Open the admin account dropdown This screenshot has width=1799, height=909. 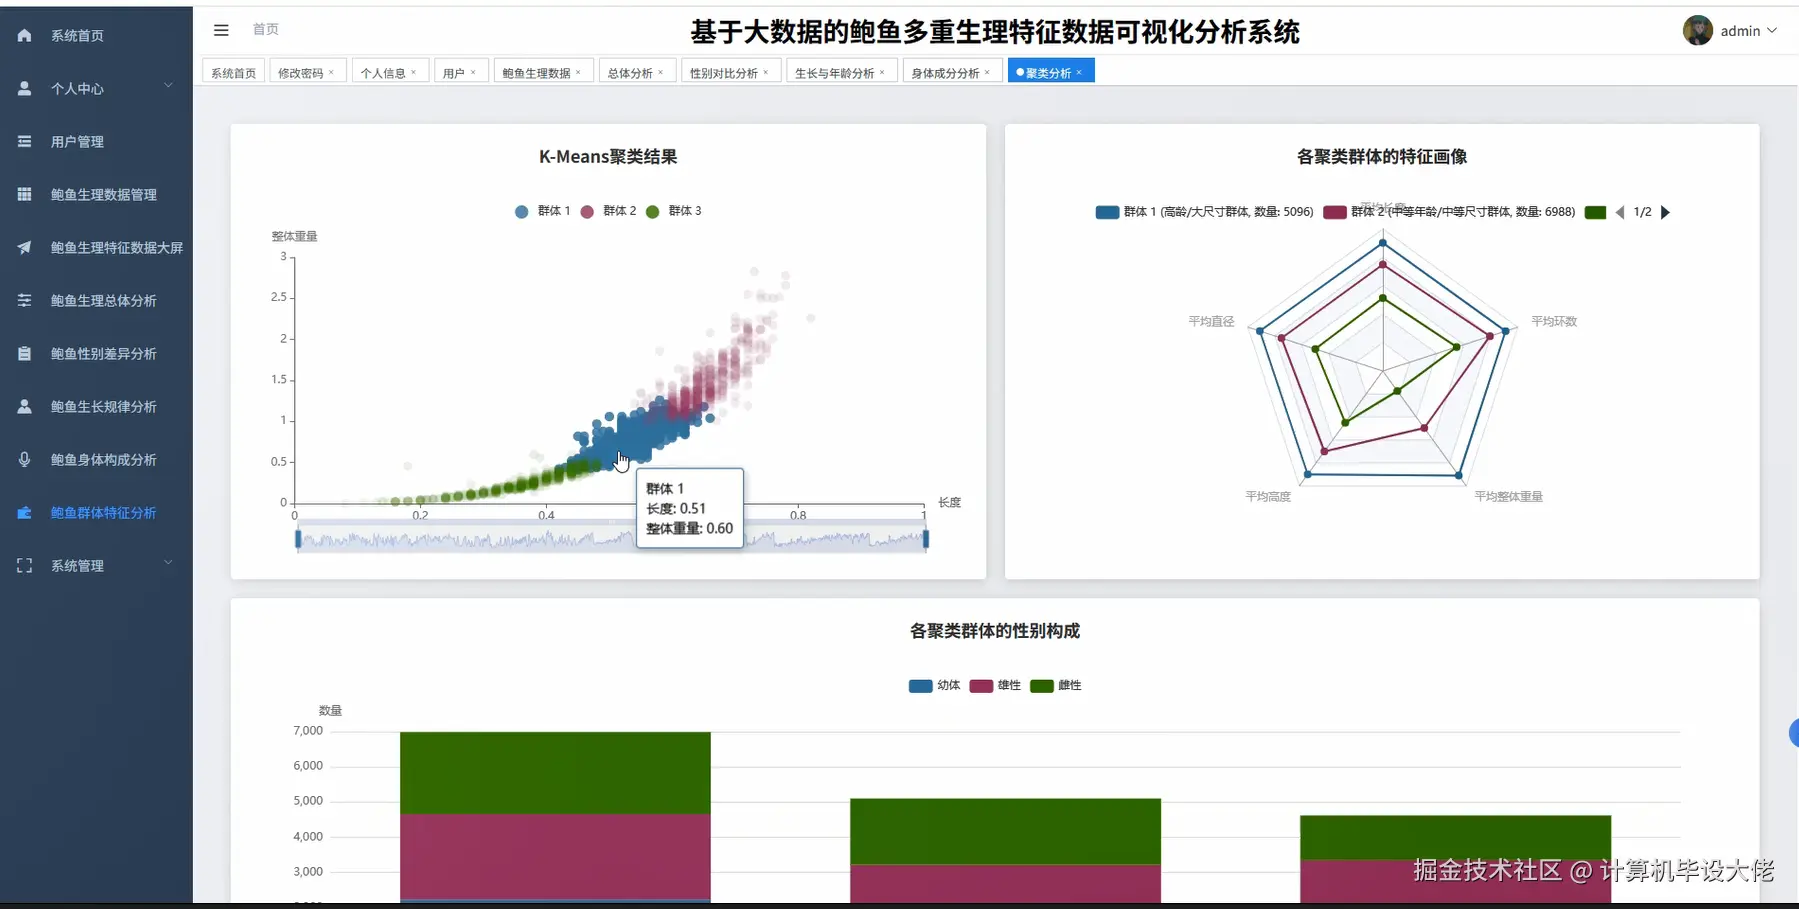click(1748, 31)
